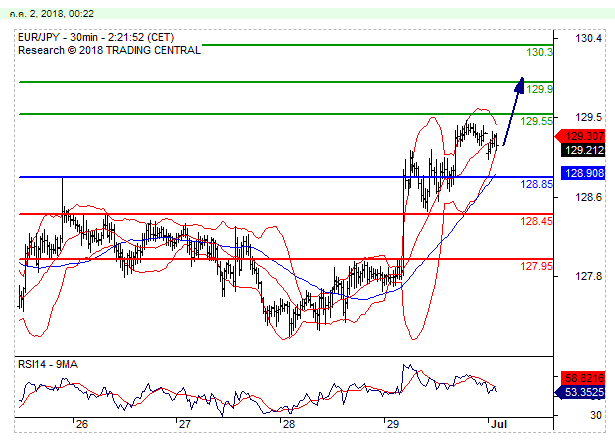Click the 30 level label on RSI axis
Viewport: 615px width, 443px height.
(x=596, y=415)
